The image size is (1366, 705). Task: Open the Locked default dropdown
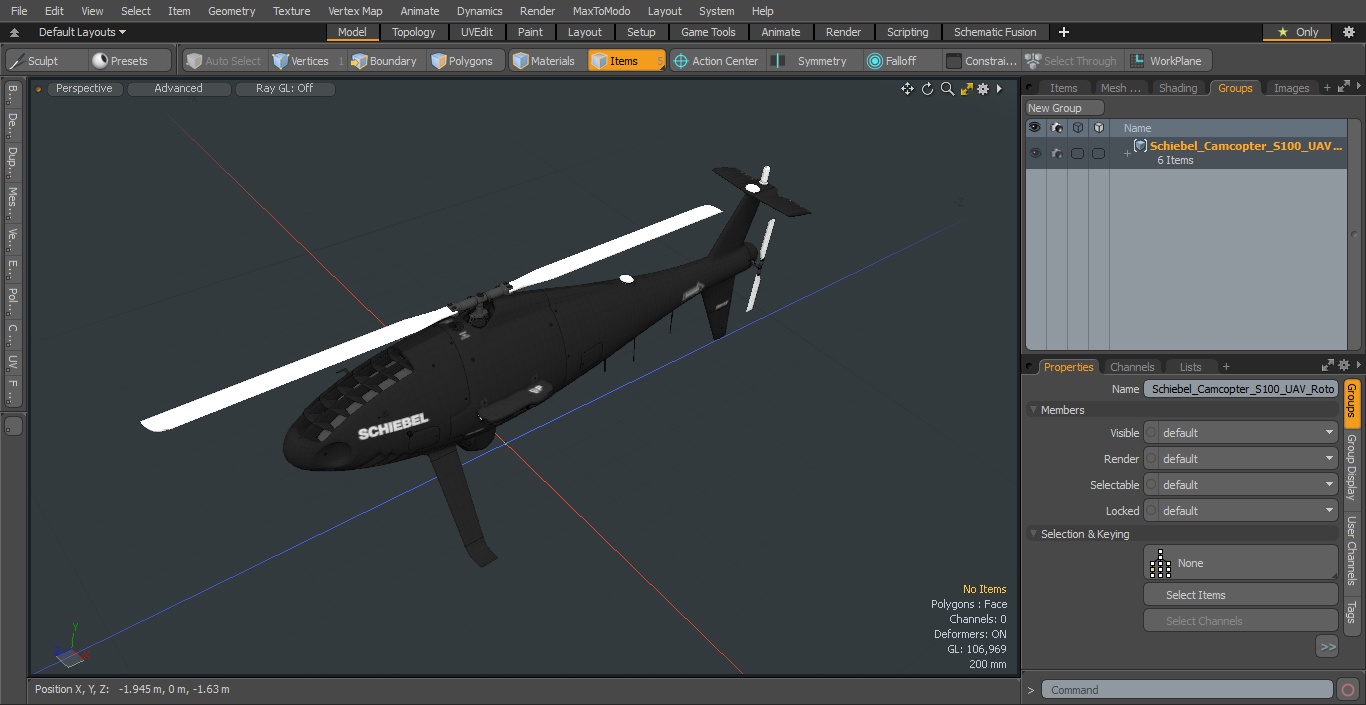(x=1248, y=511)
